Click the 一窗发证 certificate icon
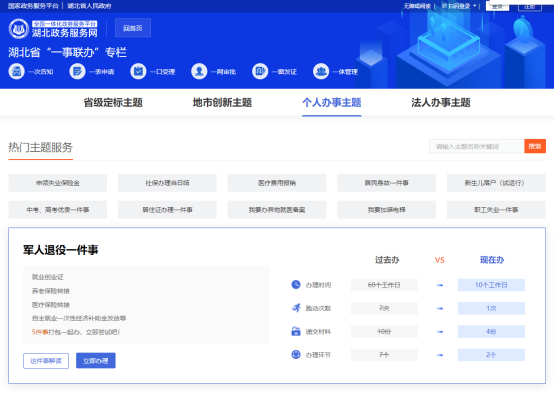Screen dimensions: 554x393 pyautogui.click(x=260, y=71)
